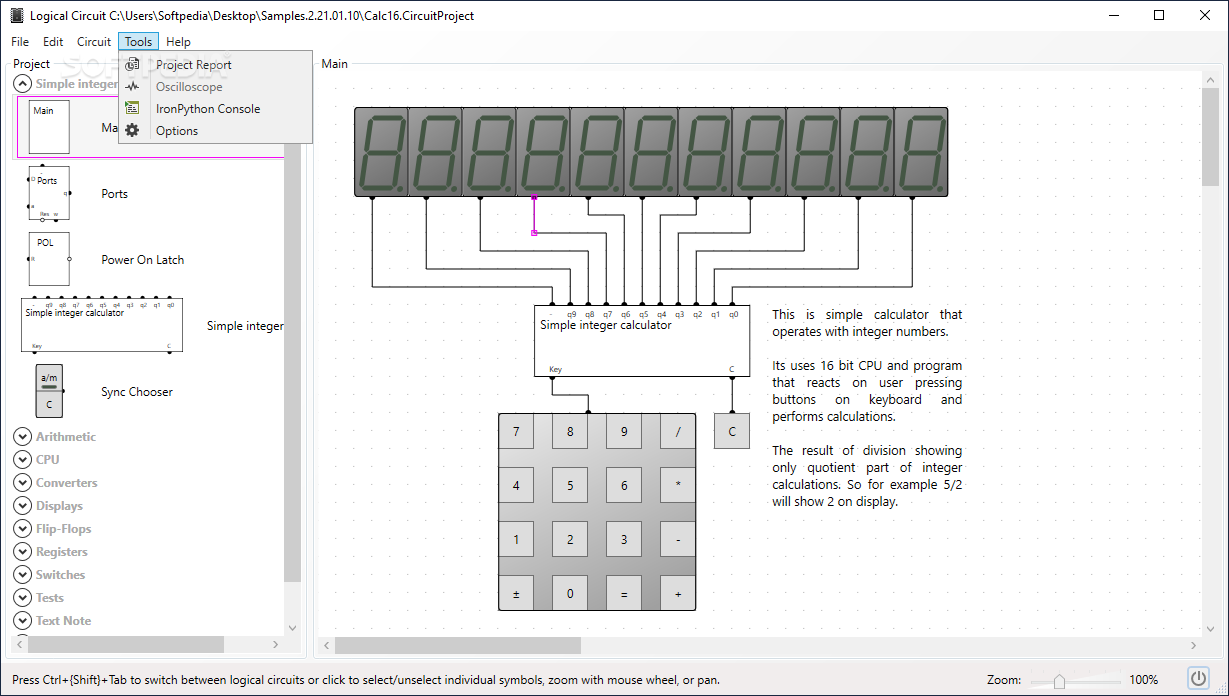Click the 100% zoom value
The image size is (1229, 696).
(x=1144, y=680)
